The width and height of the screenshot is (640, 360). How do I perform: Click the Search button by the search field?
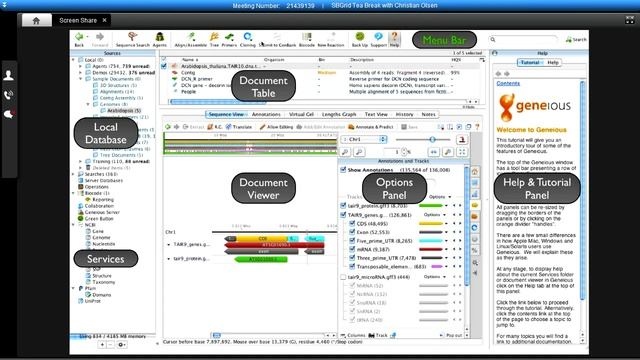pyautogui.click(x=576, y=40)
